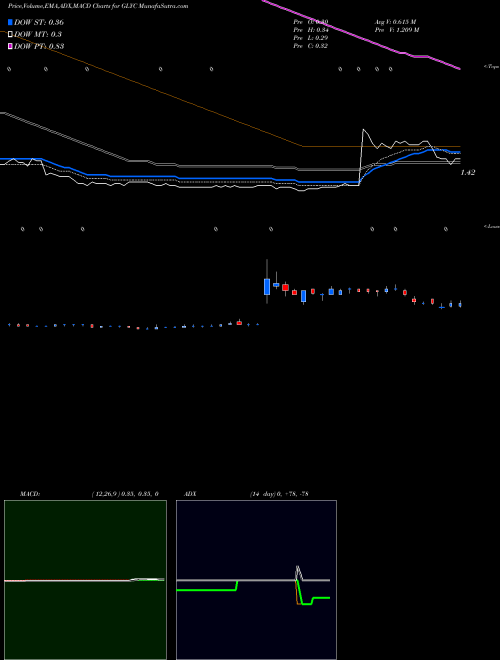
Task: Select the 'DOW PT: 0.83' legend label
Action: [x=39, y=46]
